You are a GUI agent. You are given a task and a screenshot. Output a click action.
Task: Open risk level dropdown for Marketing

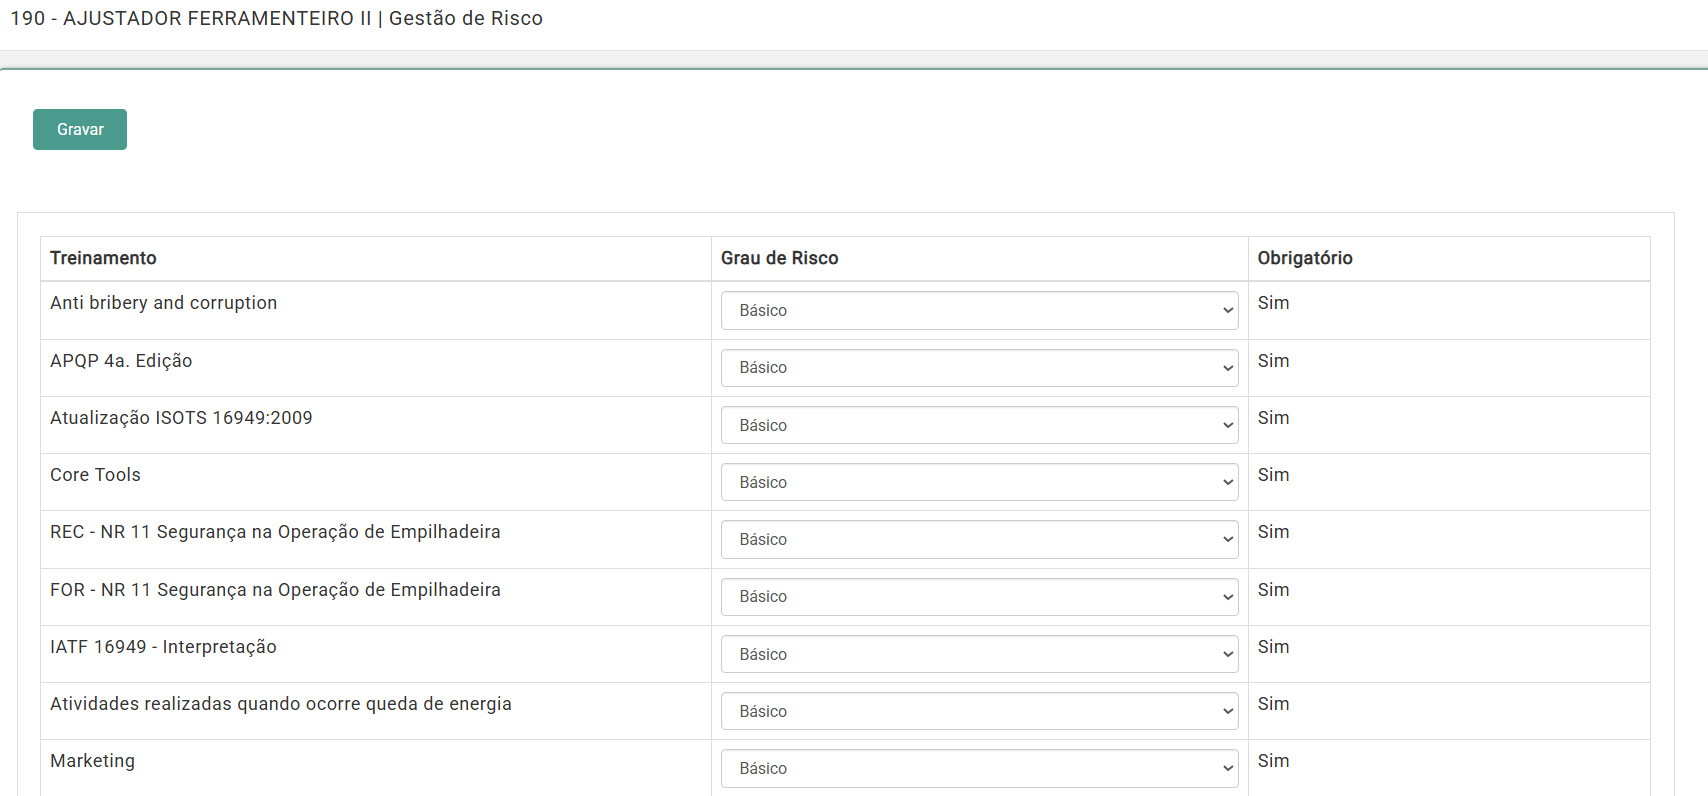[x=979, y=768]
